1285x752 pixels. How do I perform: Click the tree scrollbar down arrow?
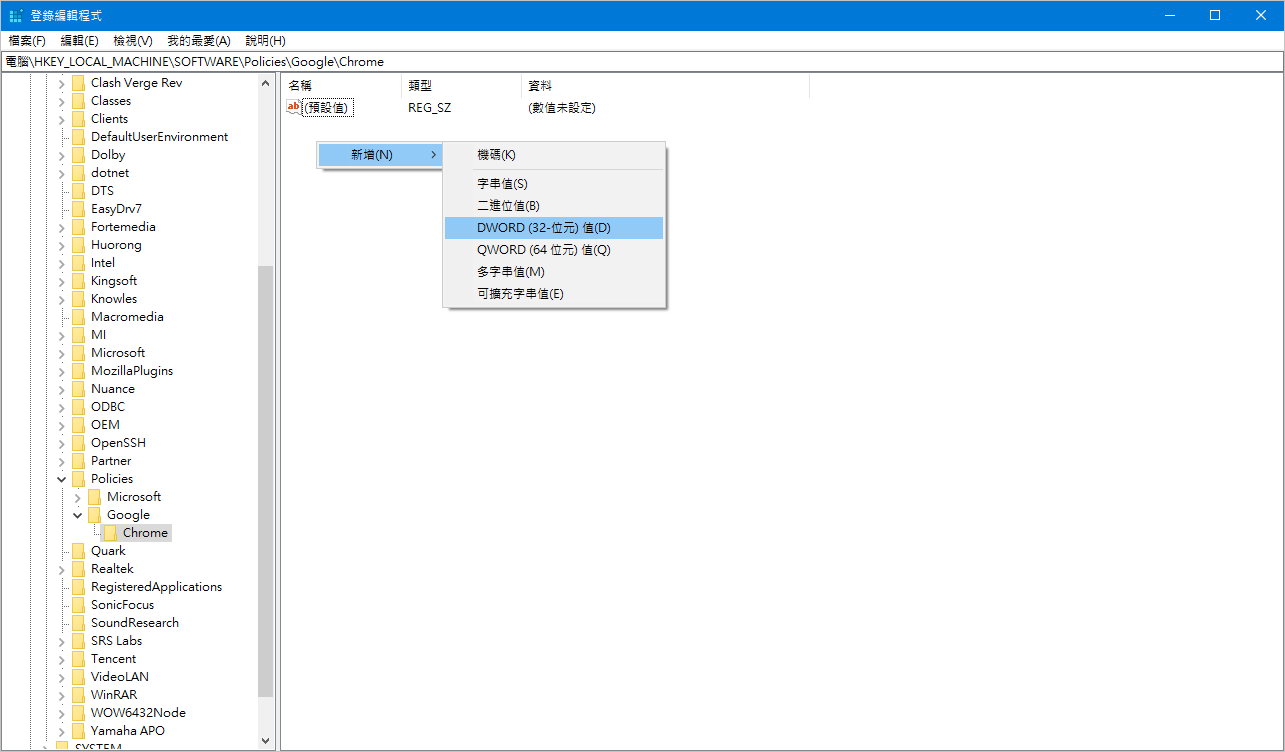coord(265,741)
